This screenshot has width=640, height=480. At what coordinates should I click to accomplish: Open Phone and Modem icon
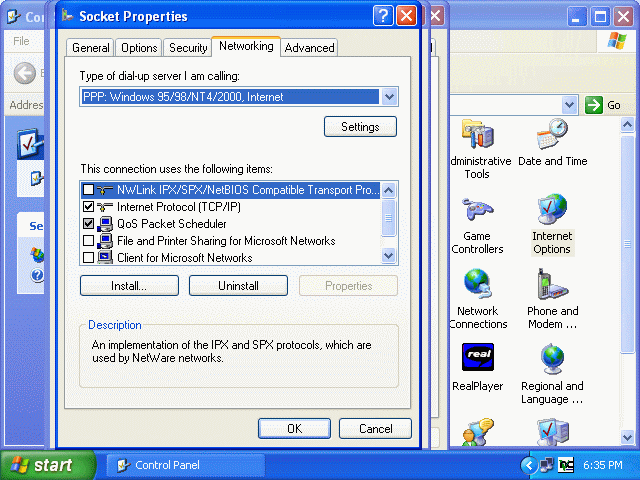click(552, 284)
